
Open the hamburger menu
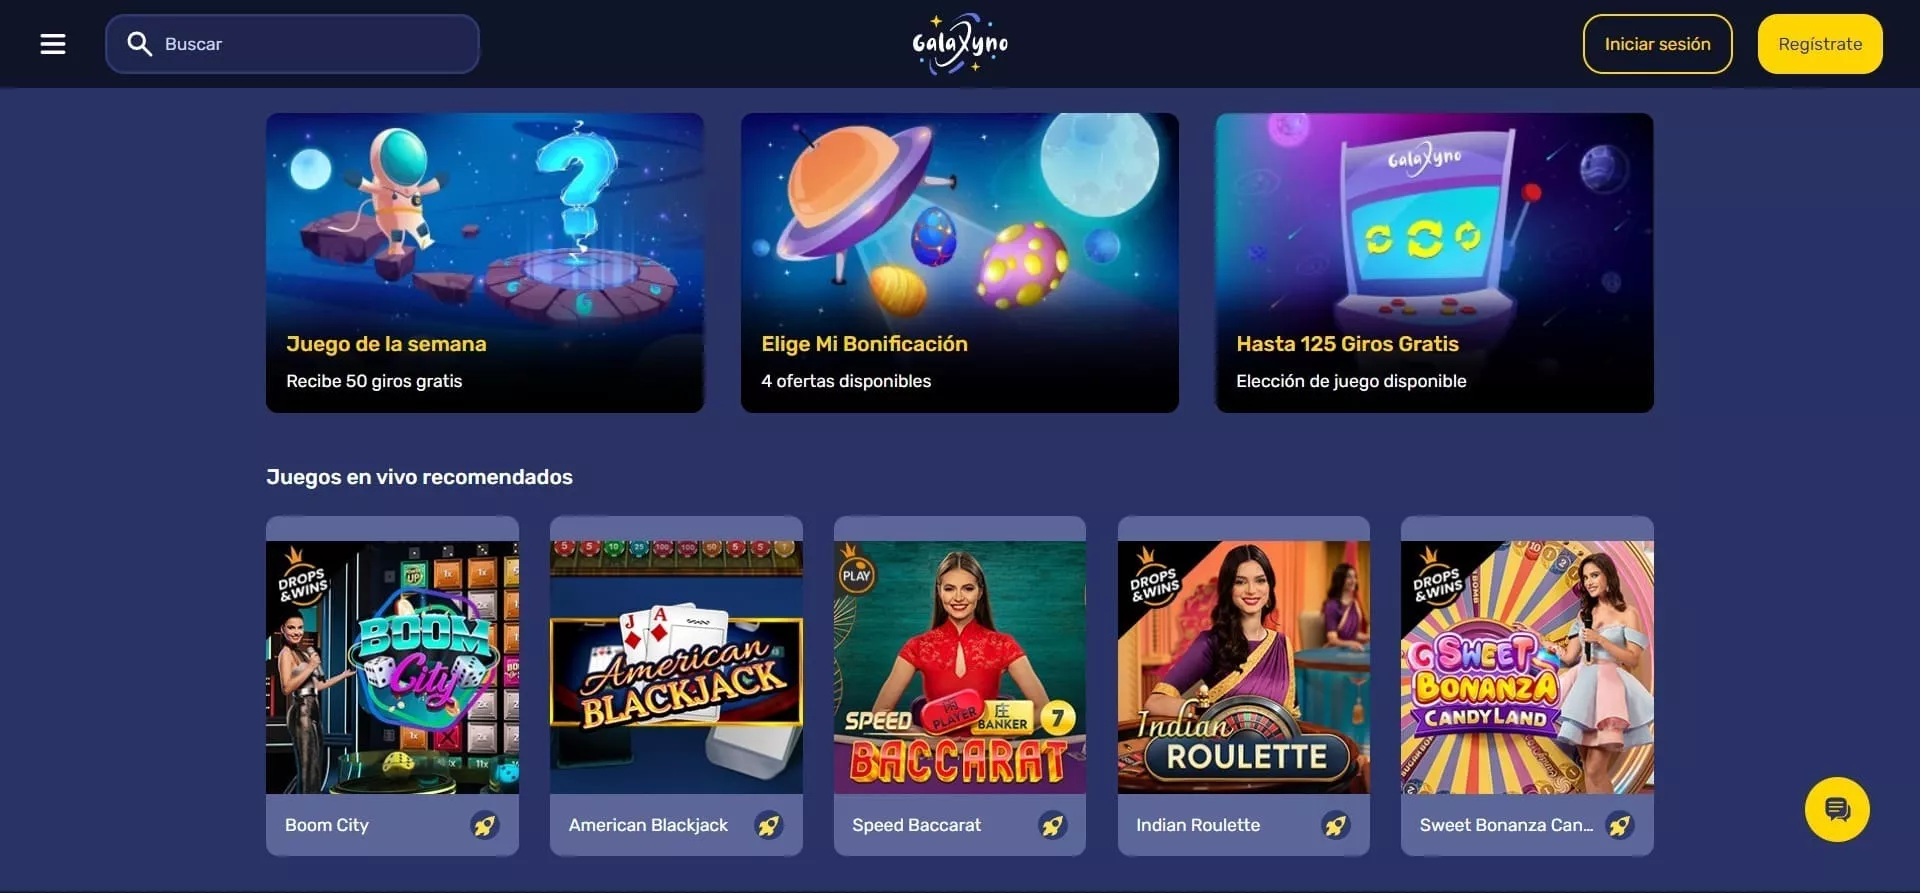(x=53, y=44)
